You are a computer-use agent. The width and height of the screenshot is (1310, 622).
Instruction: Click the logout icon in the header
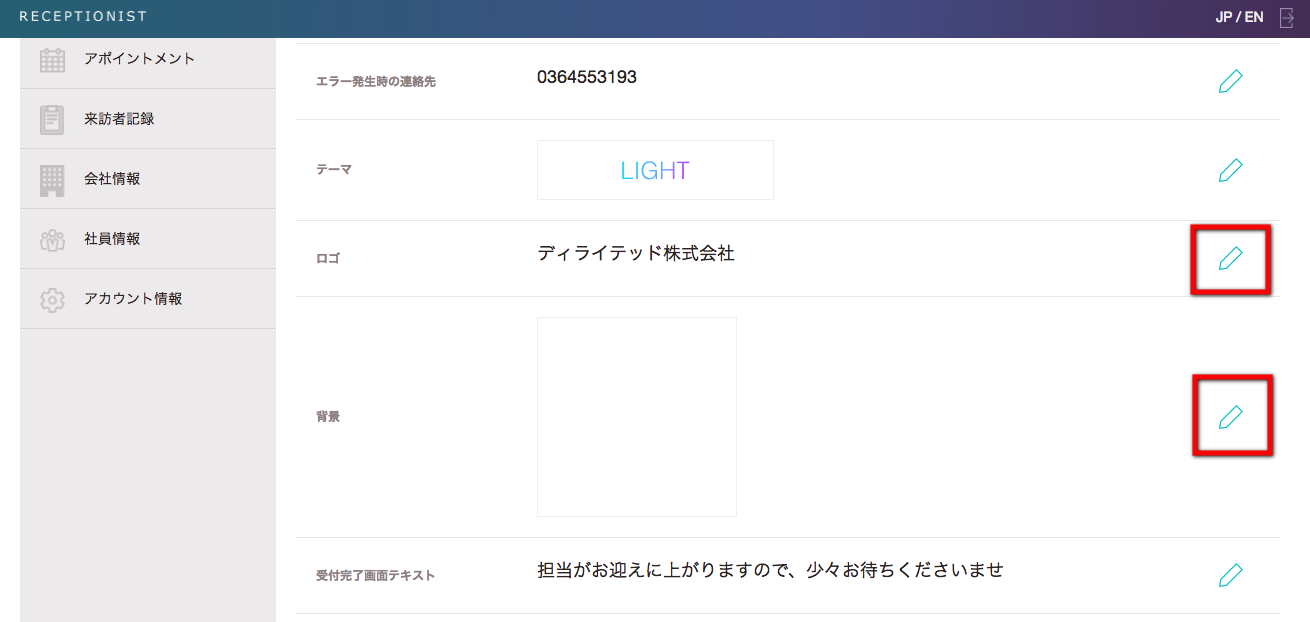[1287, 17]
